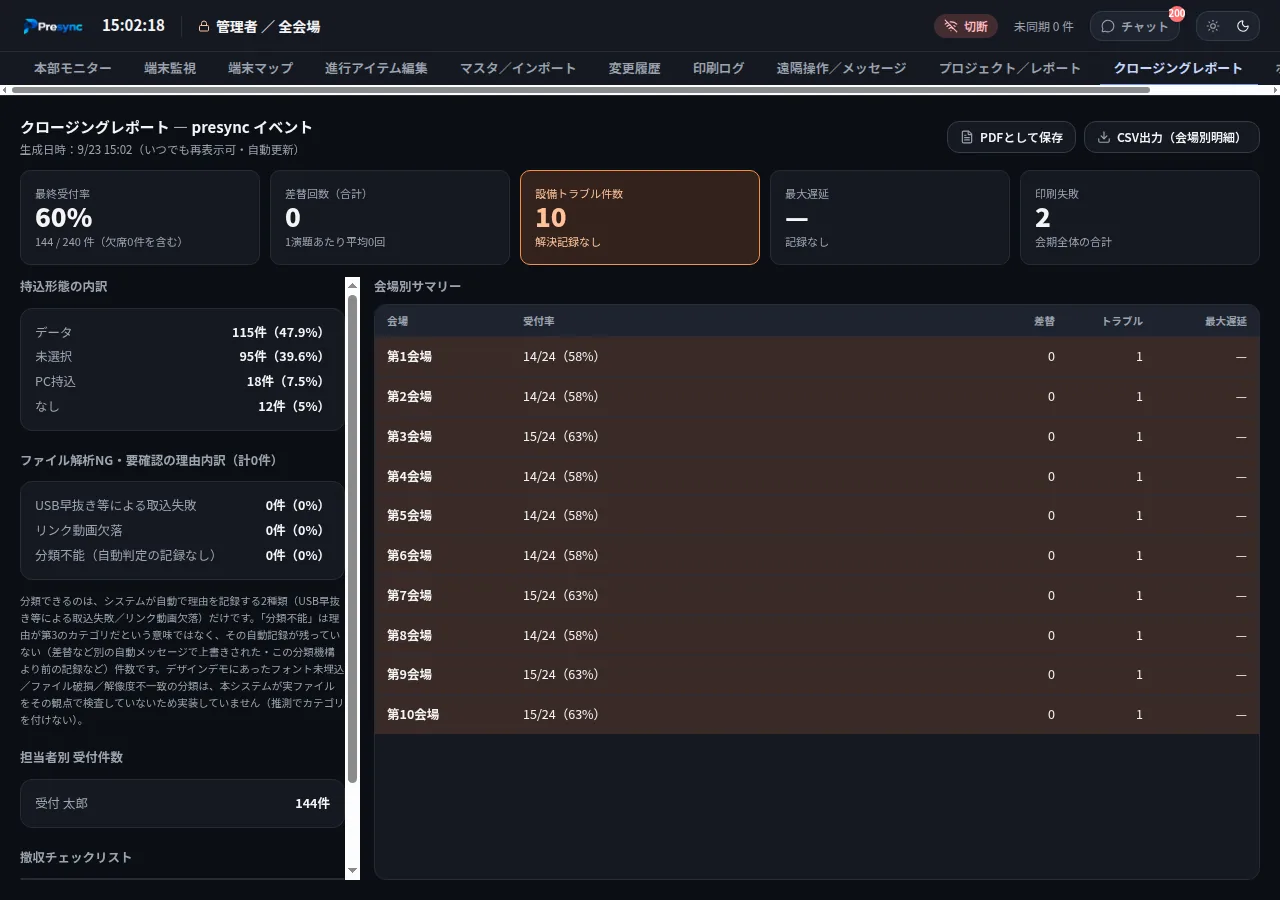Select the 第3会場 row
This screenshot has height=900, width=1280.
tap(817, 436)
